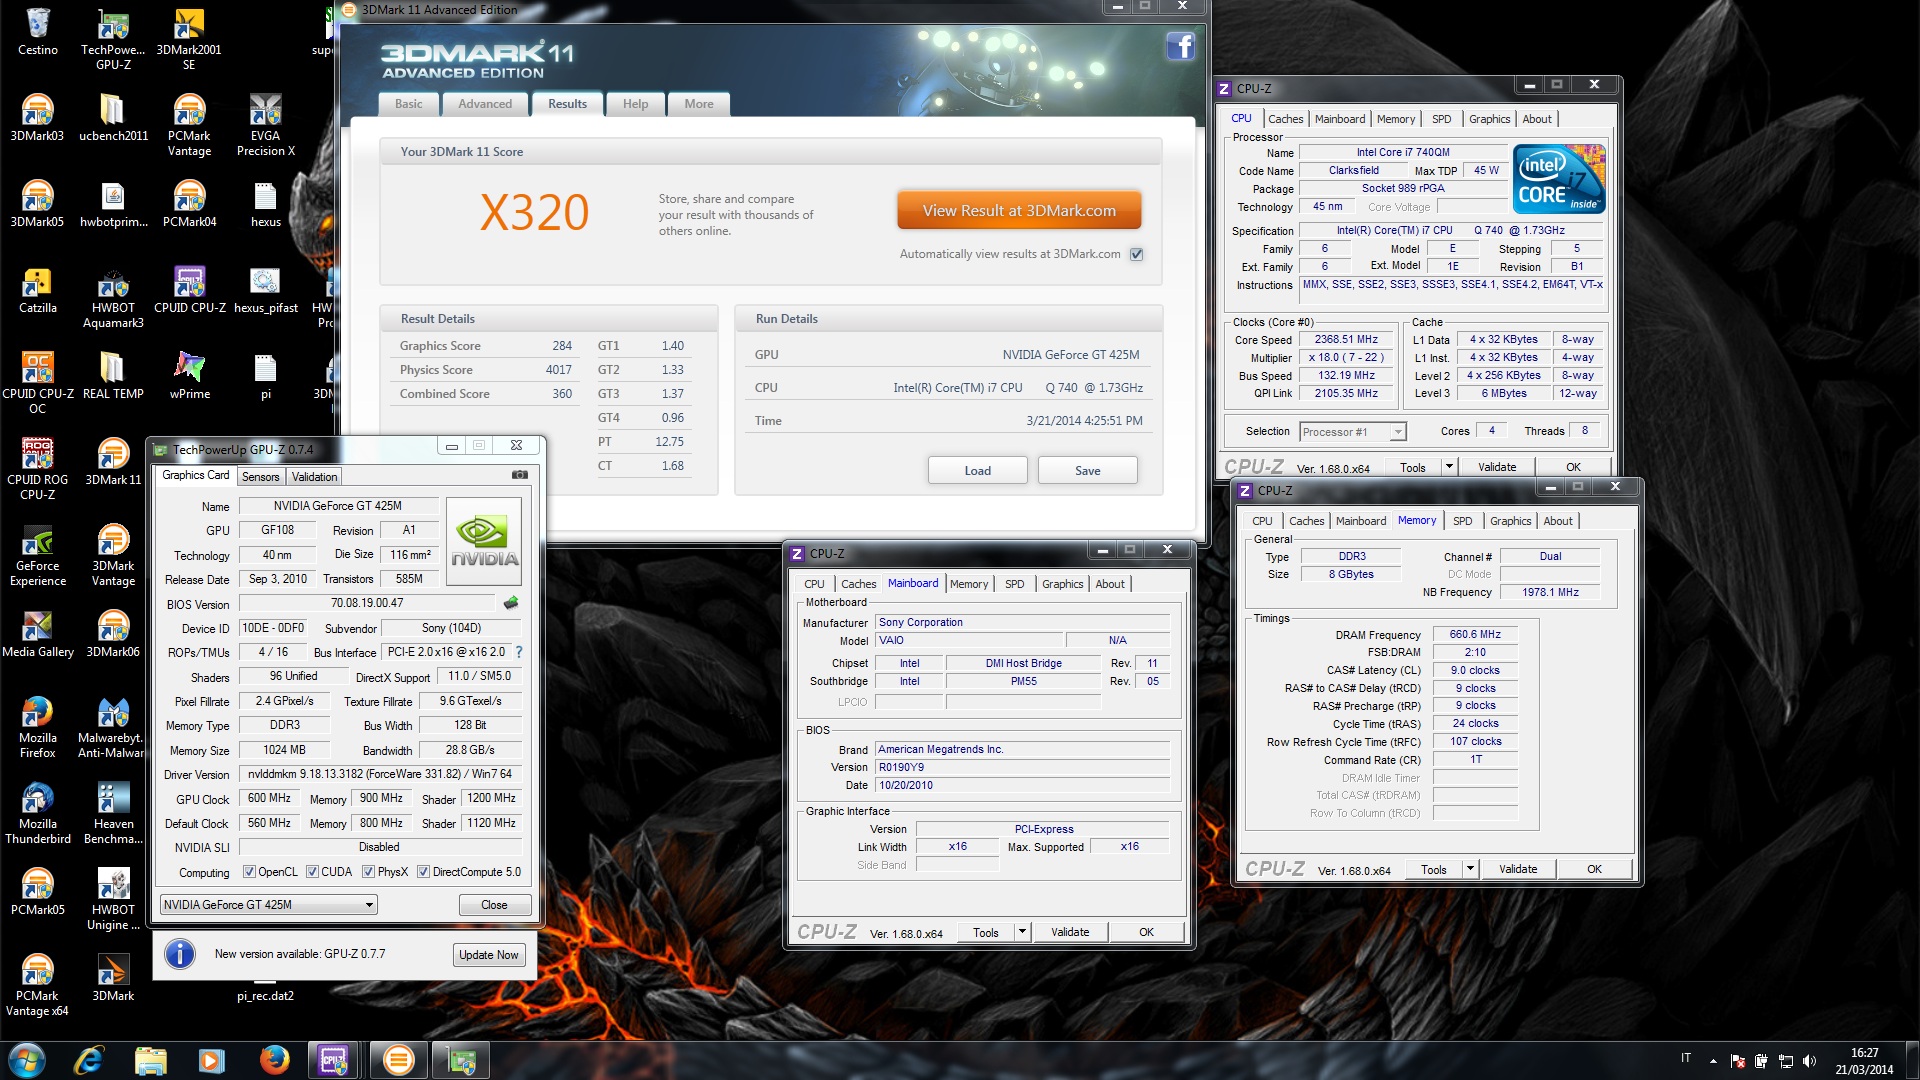The width and height of the screenshot is (1920, 1080).
Task: Open REAL TEMP desktop icon
Action: [x=113, y=376]
